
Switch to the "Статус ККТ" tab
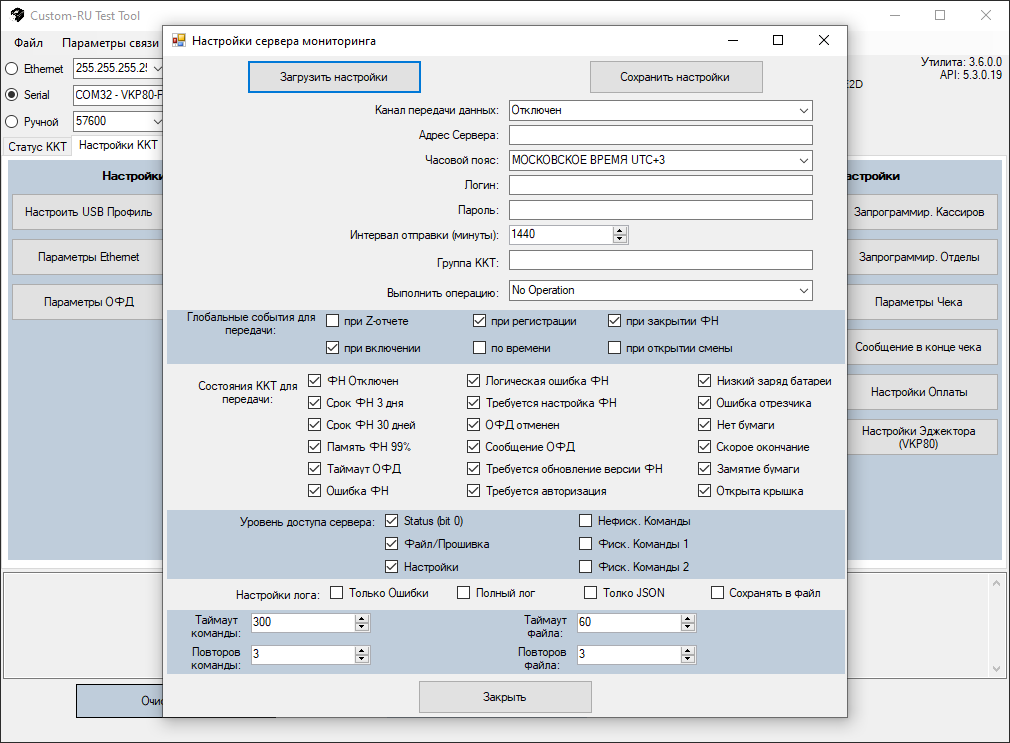[37, 146]
